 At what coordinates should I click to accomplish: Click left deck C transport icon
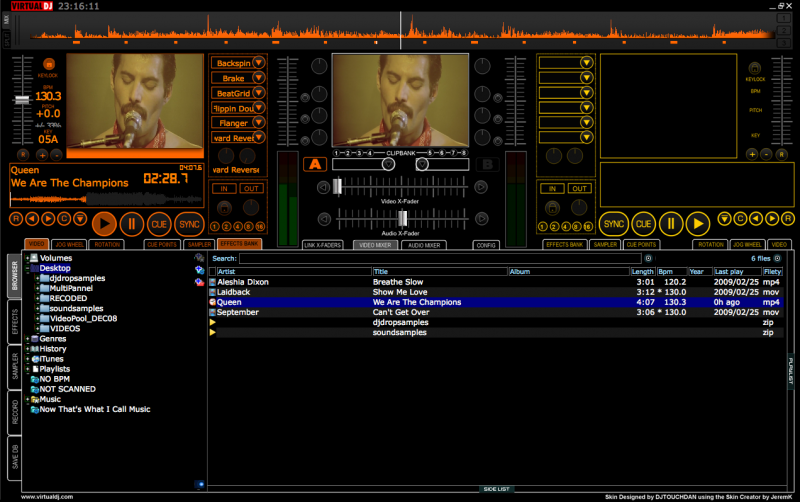pyautogui.click(x=64, y=219)
